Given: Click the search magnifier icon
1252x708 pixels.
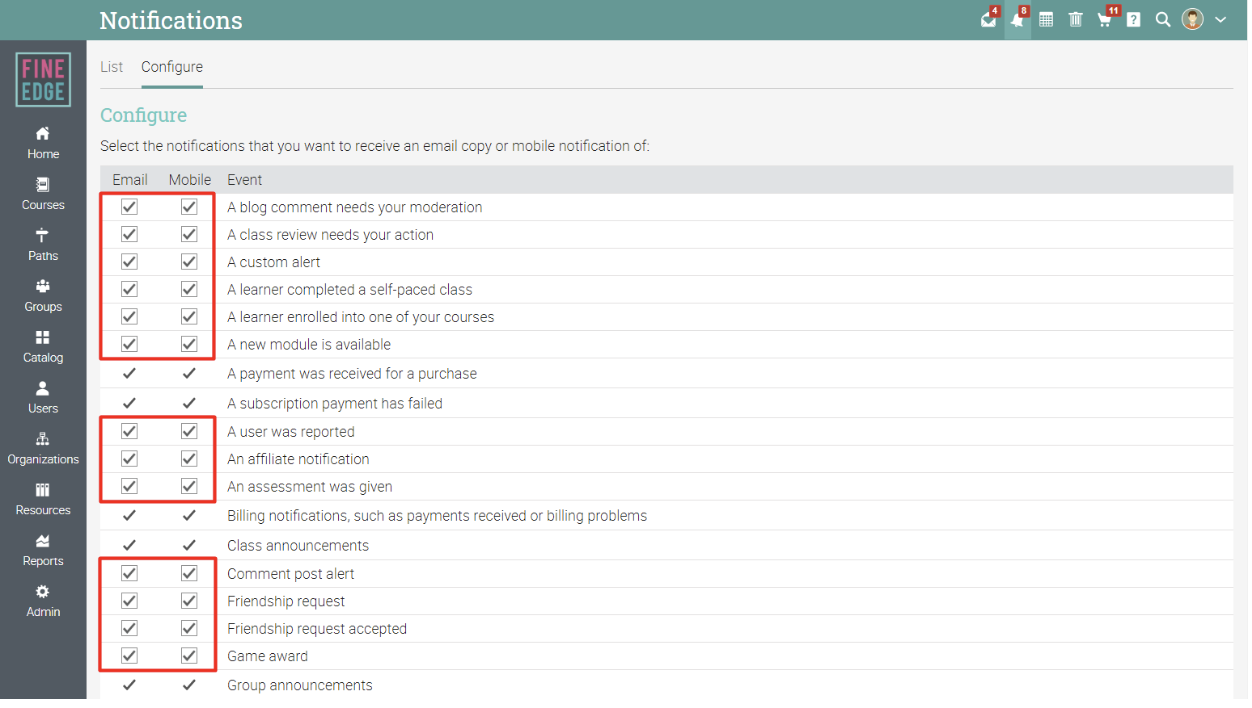Looking at the screenshot, I should pyautogui.click(x=1163, y=20).
